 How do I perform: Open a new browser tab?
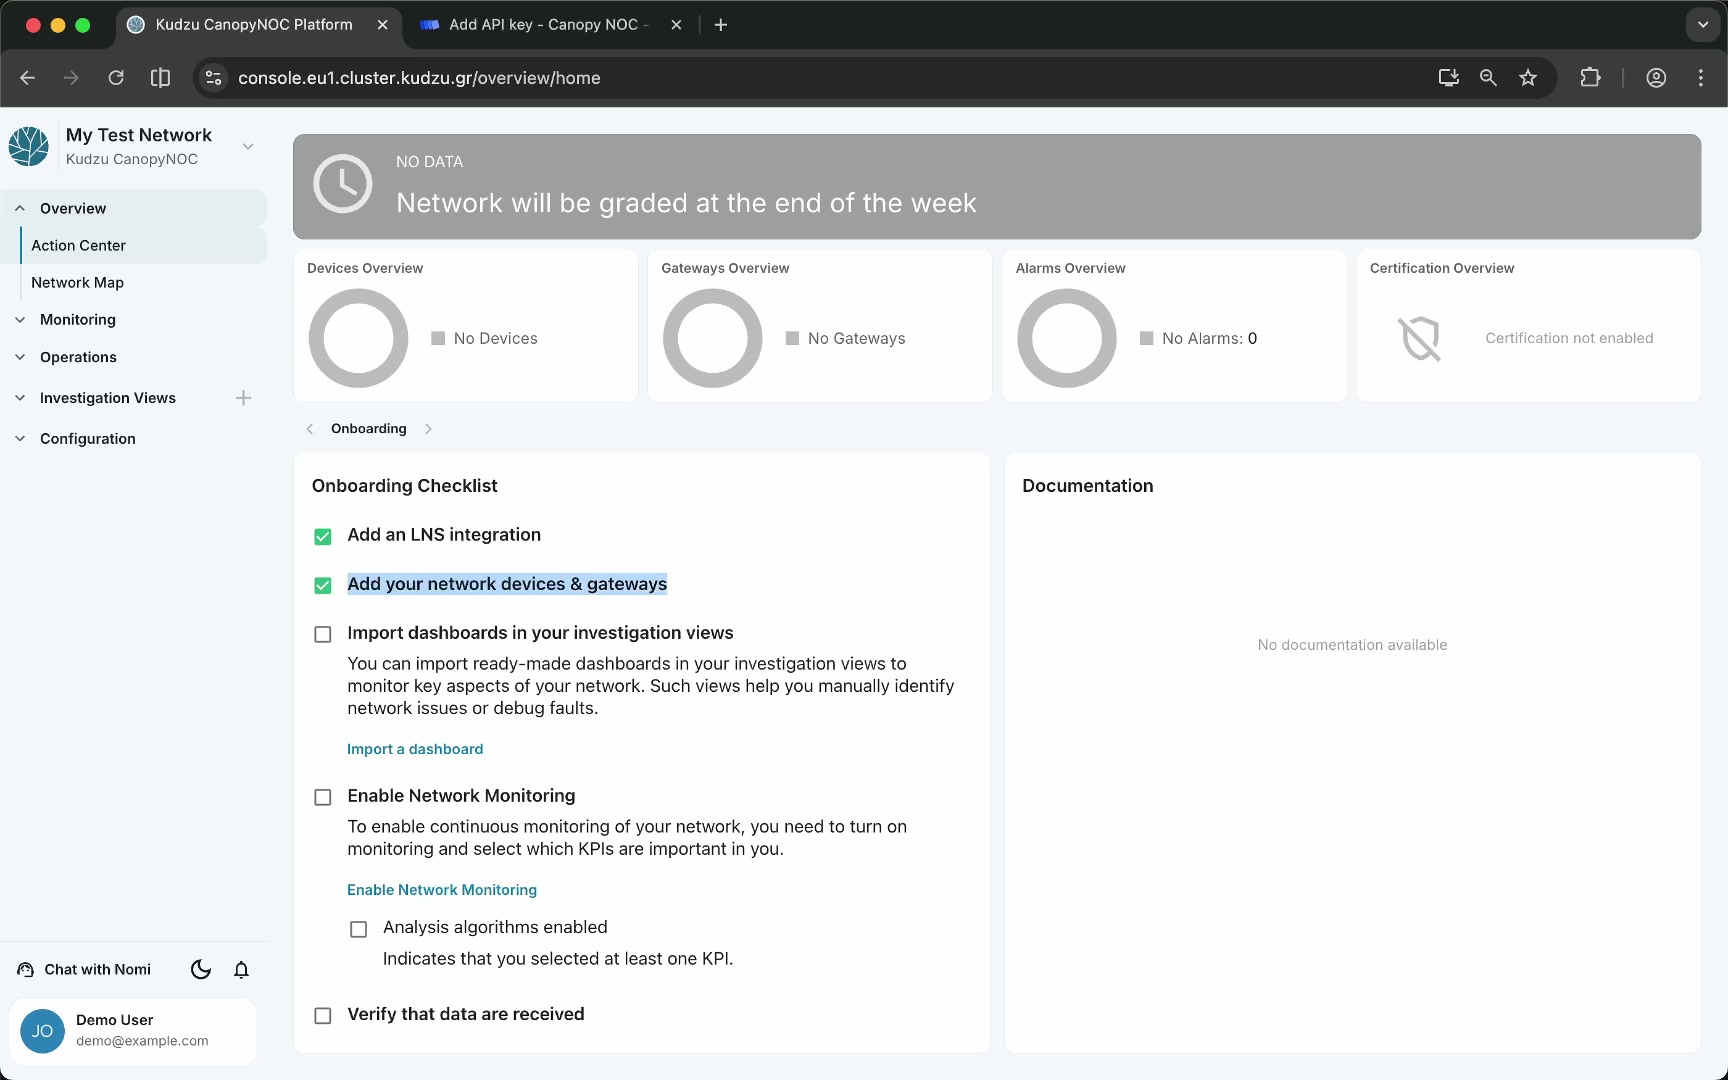point(721,25)
